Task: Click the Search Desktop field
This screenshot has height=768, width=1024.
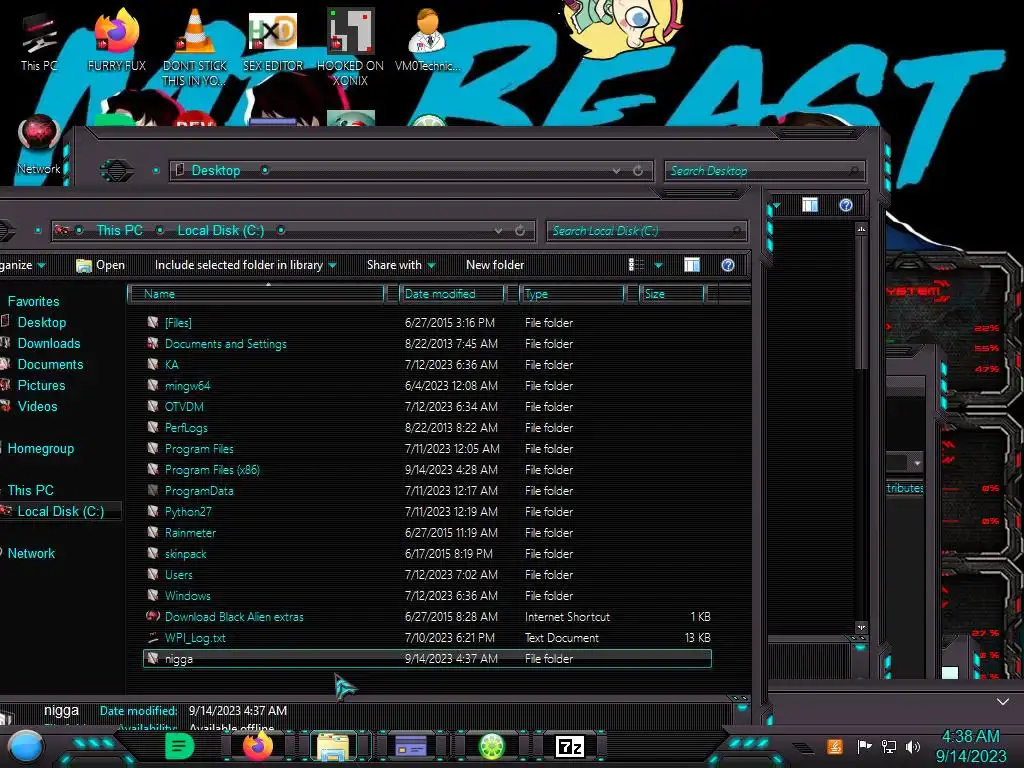Action: pos(765,170)
